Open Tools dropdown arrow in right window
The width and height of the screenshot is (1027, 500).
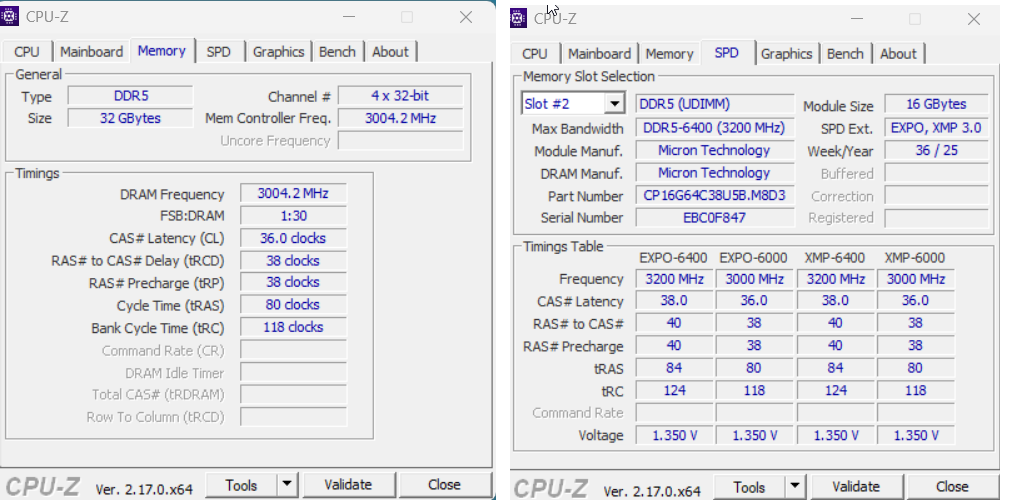point(794,487)
